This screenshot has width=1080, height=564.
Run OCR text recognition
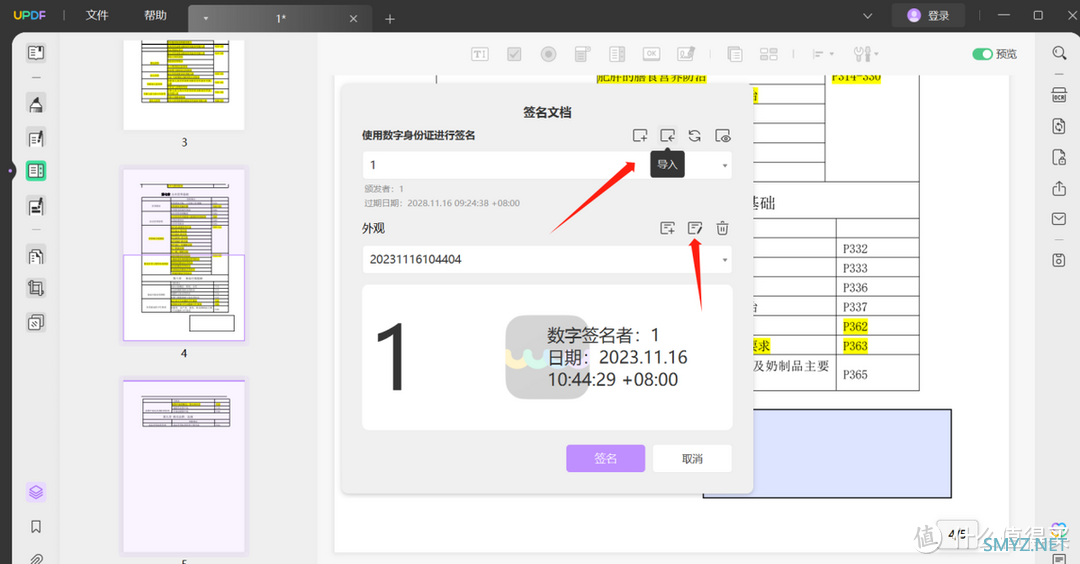[1059, 95]
